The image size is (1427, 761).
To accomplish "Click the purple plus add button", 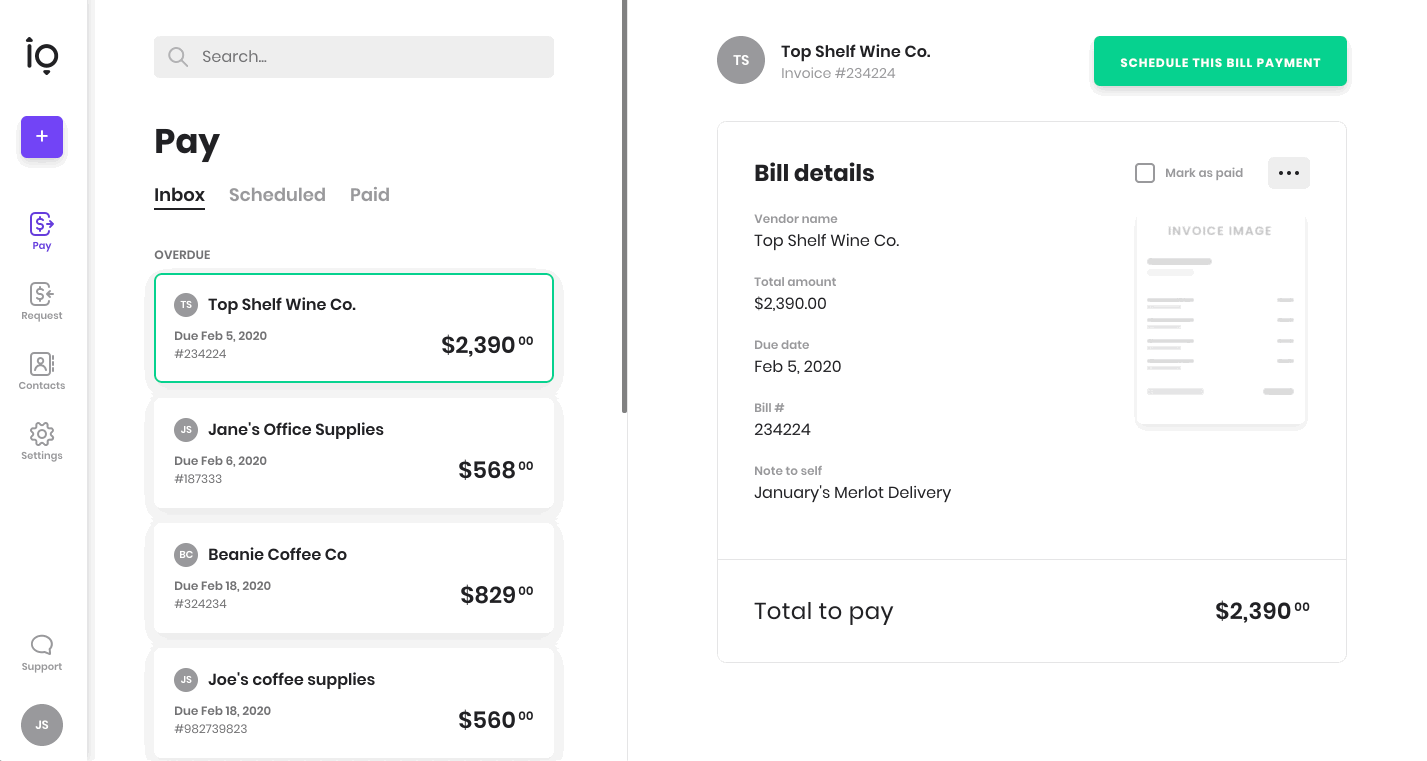I will pos(42,137).
